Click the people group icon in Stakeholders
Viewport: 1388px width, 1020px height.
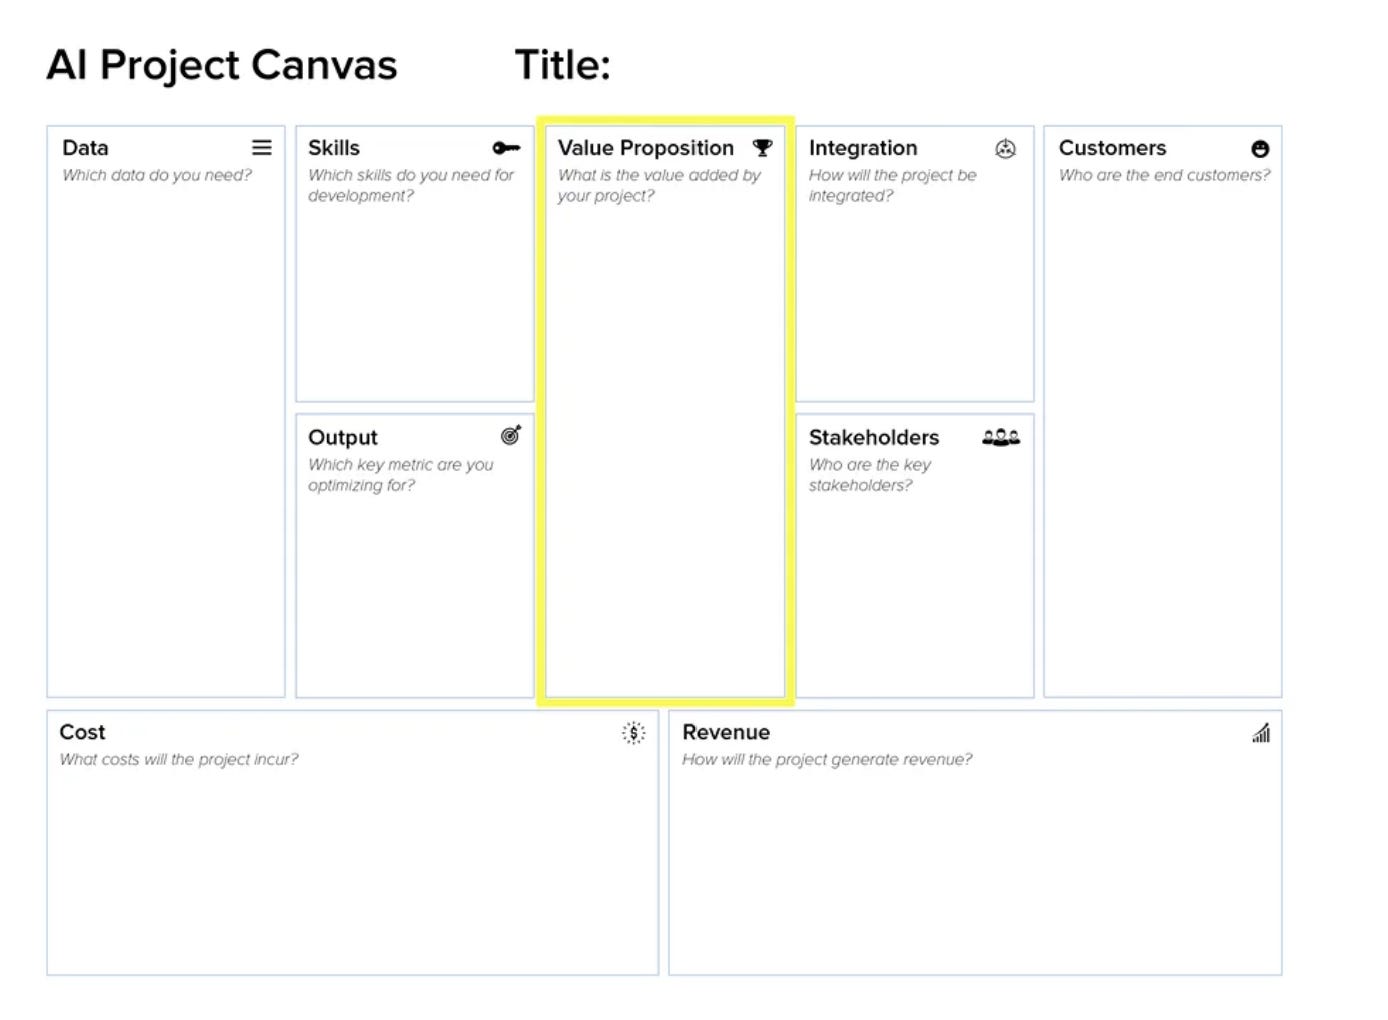(1001, 437)
